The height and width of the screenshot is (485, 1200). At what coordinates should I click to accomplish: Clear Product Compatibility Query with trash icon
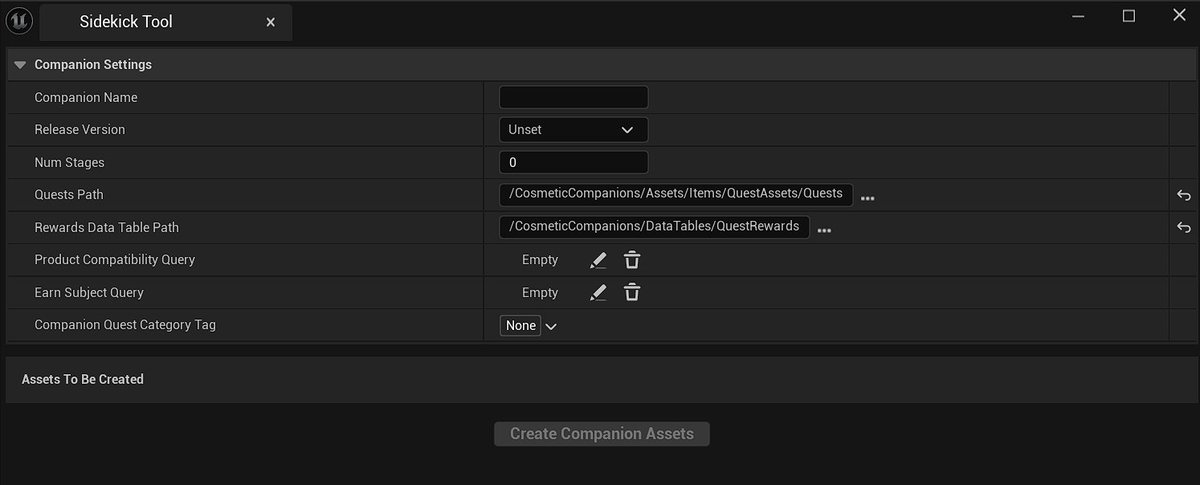tap(632, 260)
